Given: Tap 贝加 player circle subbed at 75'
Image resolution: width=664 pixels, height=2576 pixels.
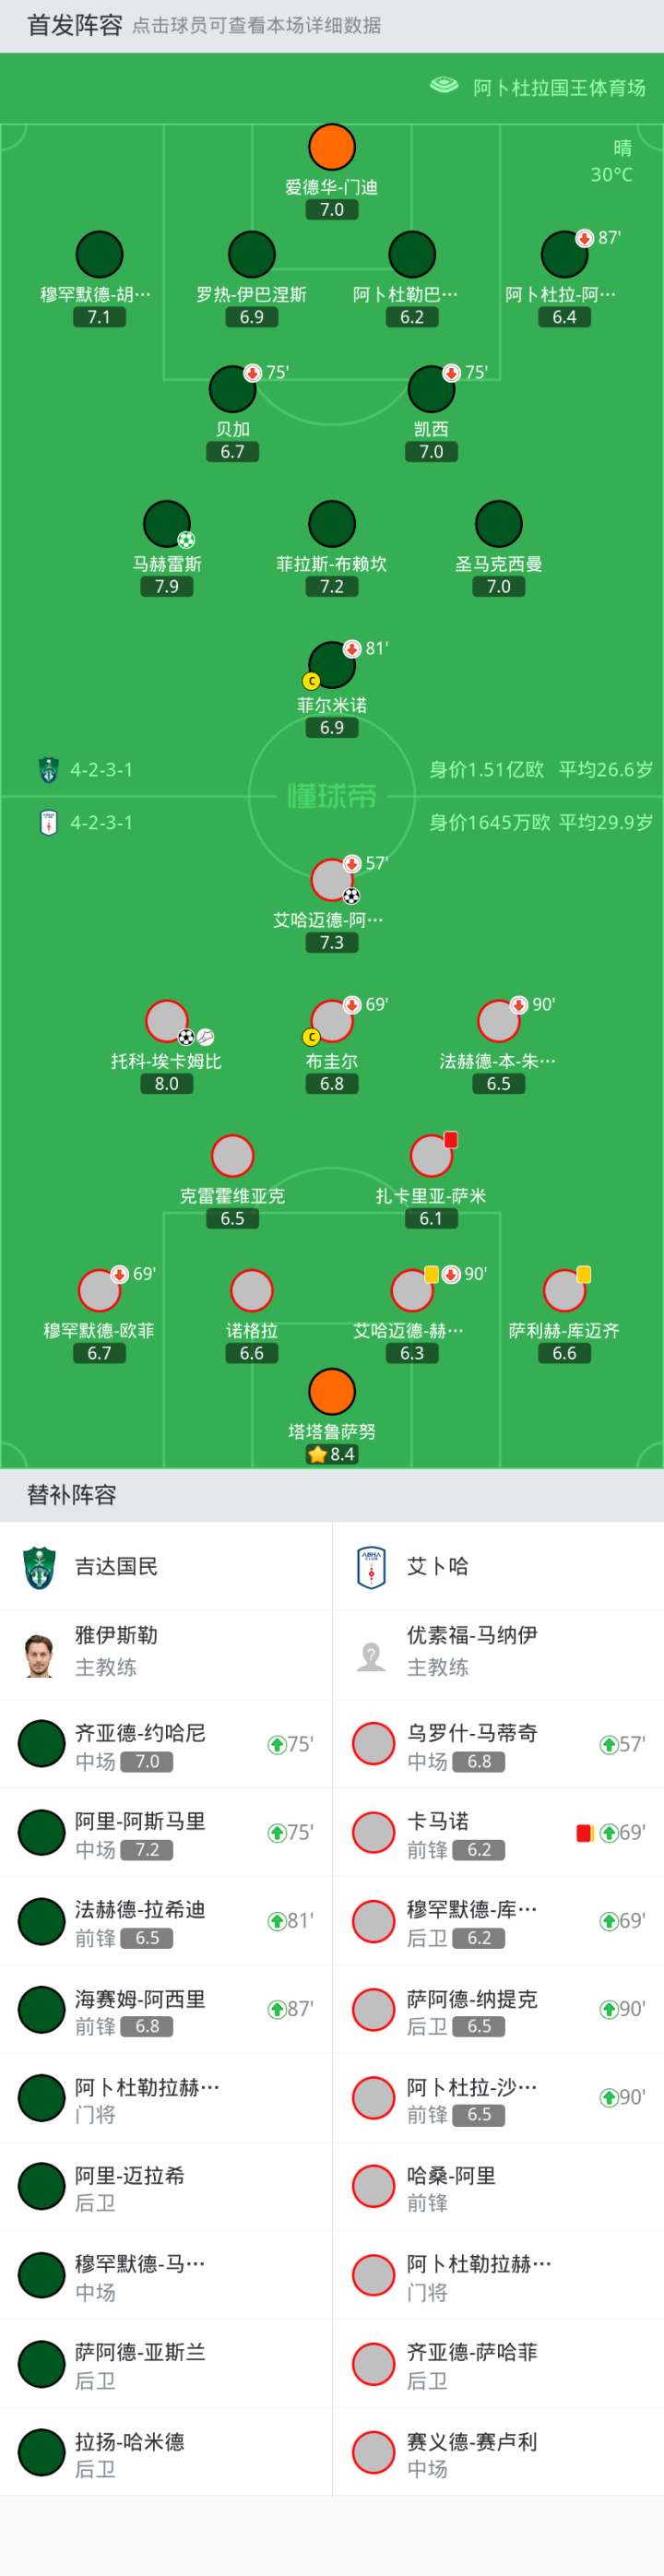Looking at the screenshot, I should 232,389.
